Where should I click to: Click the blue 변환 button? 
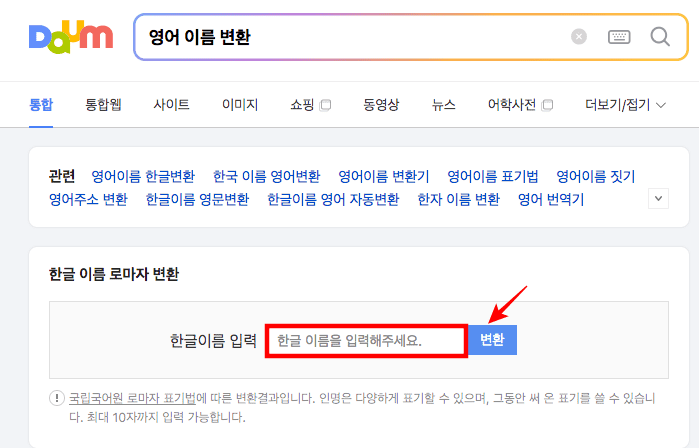493,340
